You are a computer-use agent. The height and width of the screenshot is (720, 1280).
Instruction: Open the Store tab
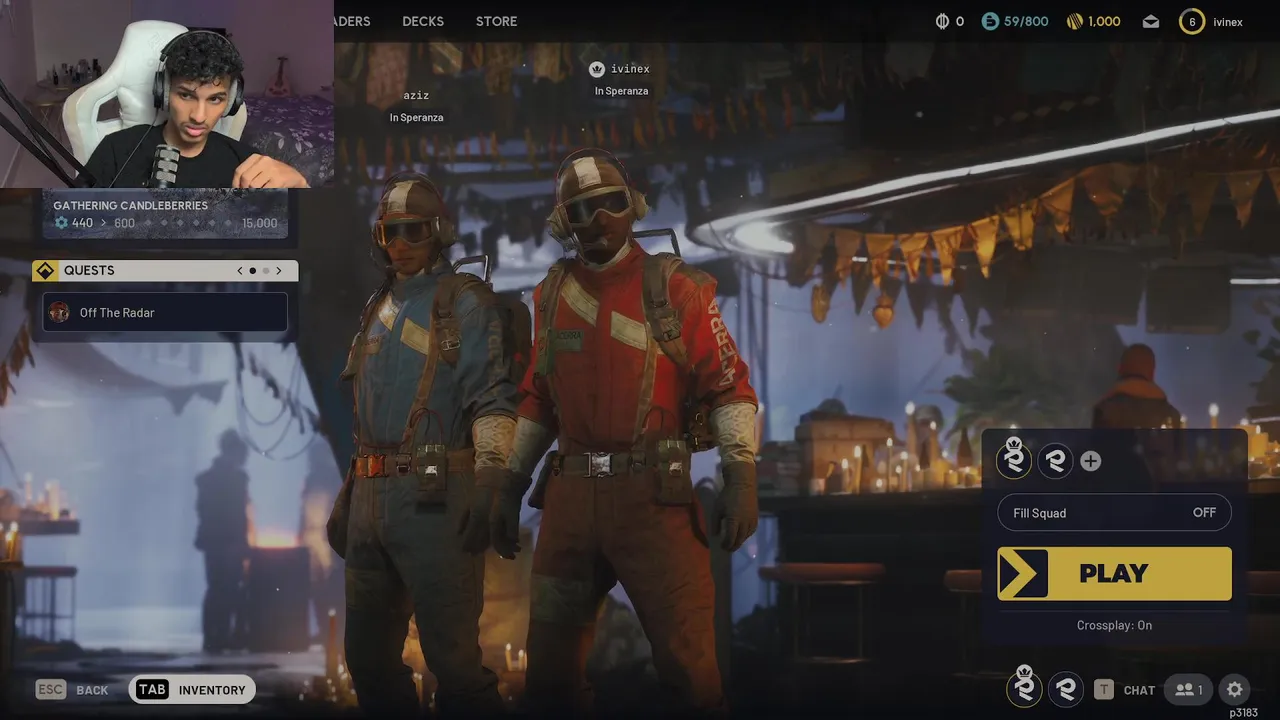[x=496, y=21]
